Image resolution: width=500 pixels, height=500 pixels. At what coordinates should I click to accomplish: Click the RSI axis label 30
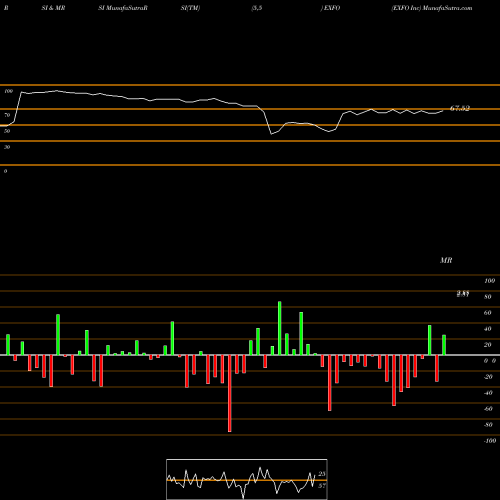point(7,147)
